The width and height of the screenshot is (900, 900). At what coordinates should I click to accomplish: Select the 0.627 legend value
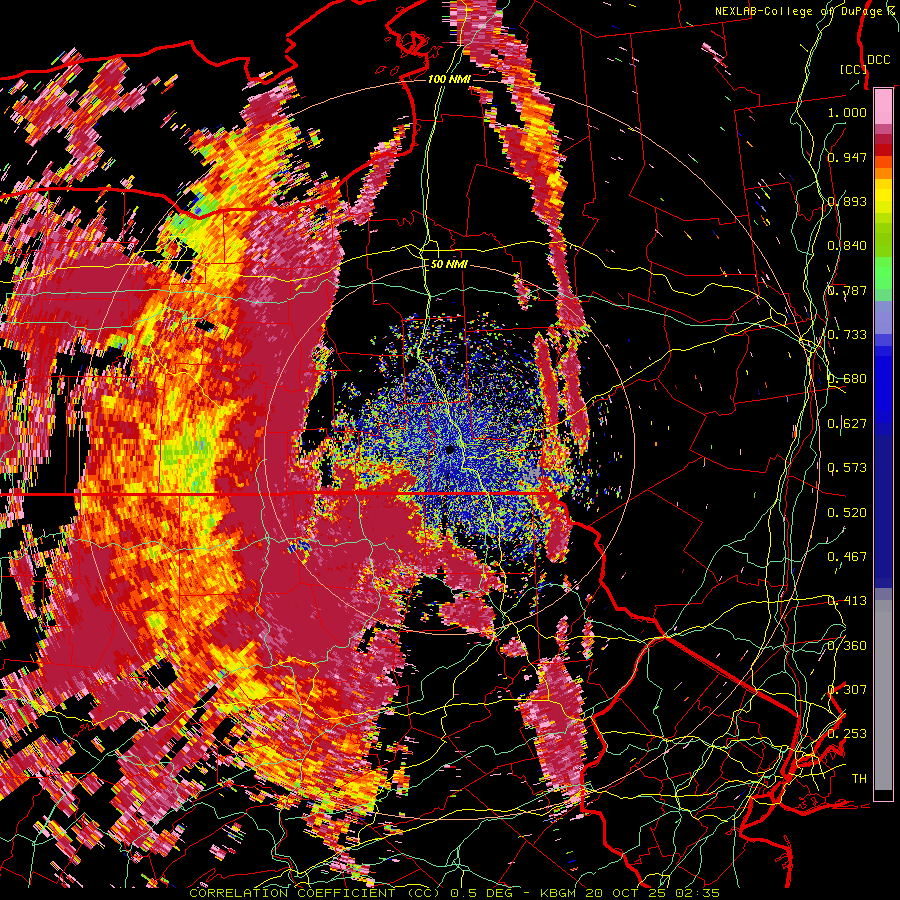tap(847, 424)
